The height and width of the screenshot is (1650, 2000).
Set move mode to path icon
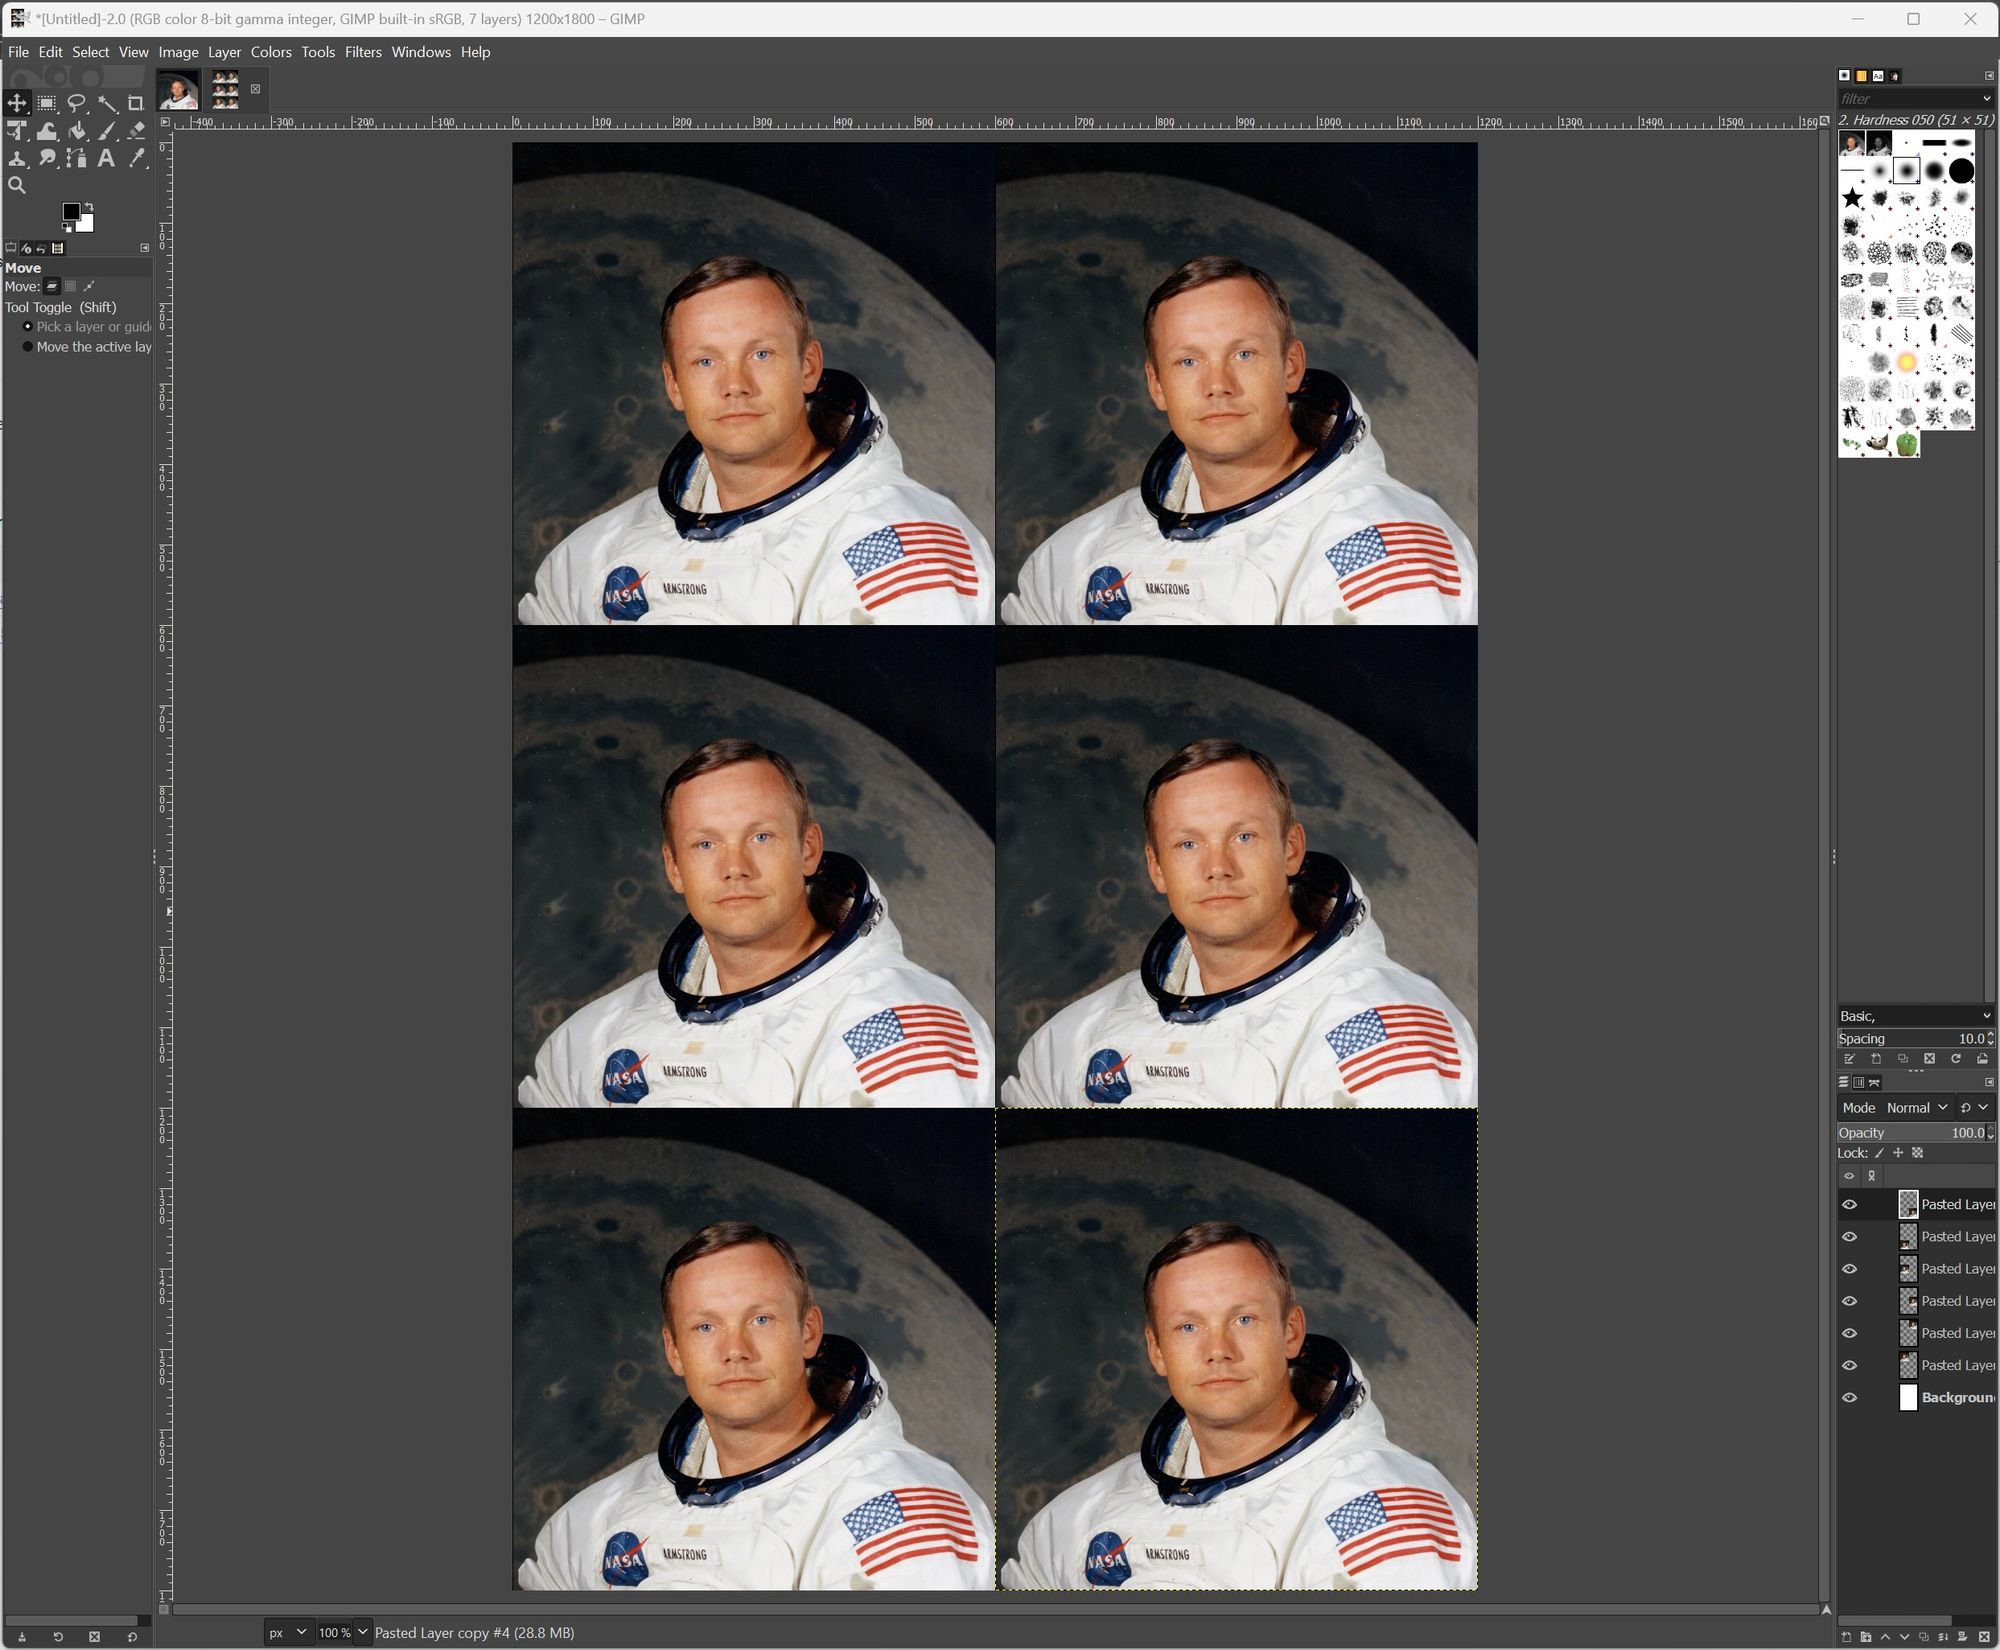coord(89,287)
